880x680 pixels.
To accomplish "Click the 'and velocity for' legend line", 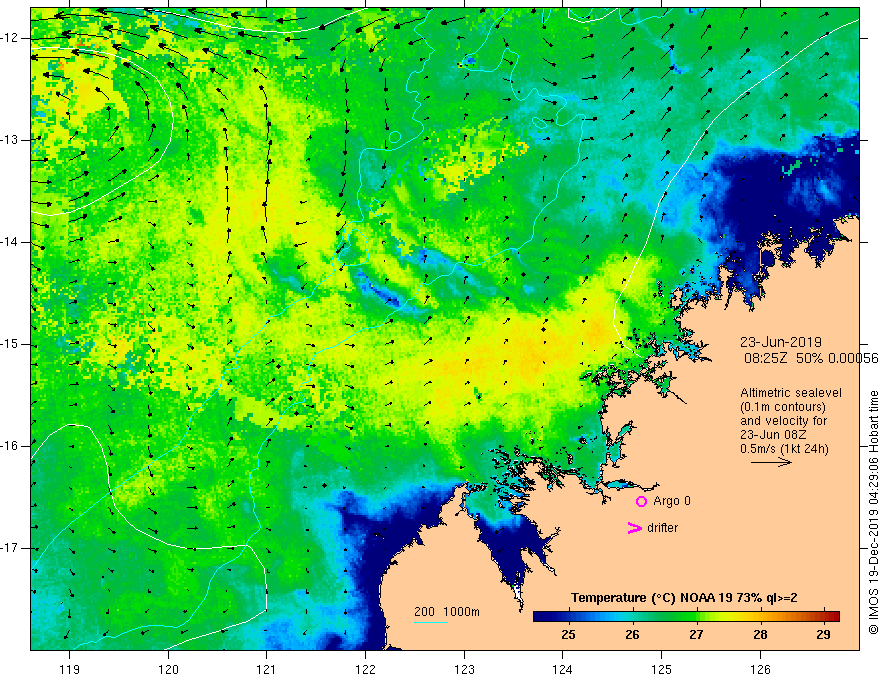I will [783, 421].
